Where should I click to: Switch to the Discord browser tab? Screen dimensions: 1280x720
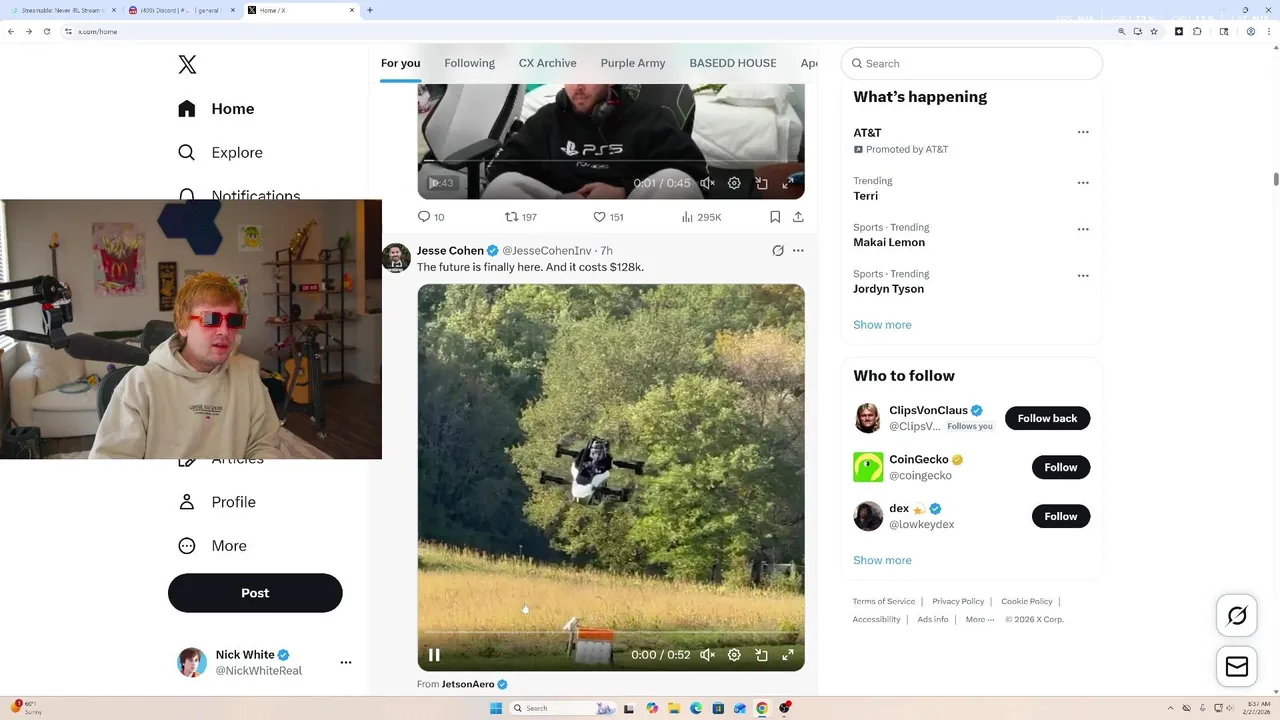pos(180,10)
